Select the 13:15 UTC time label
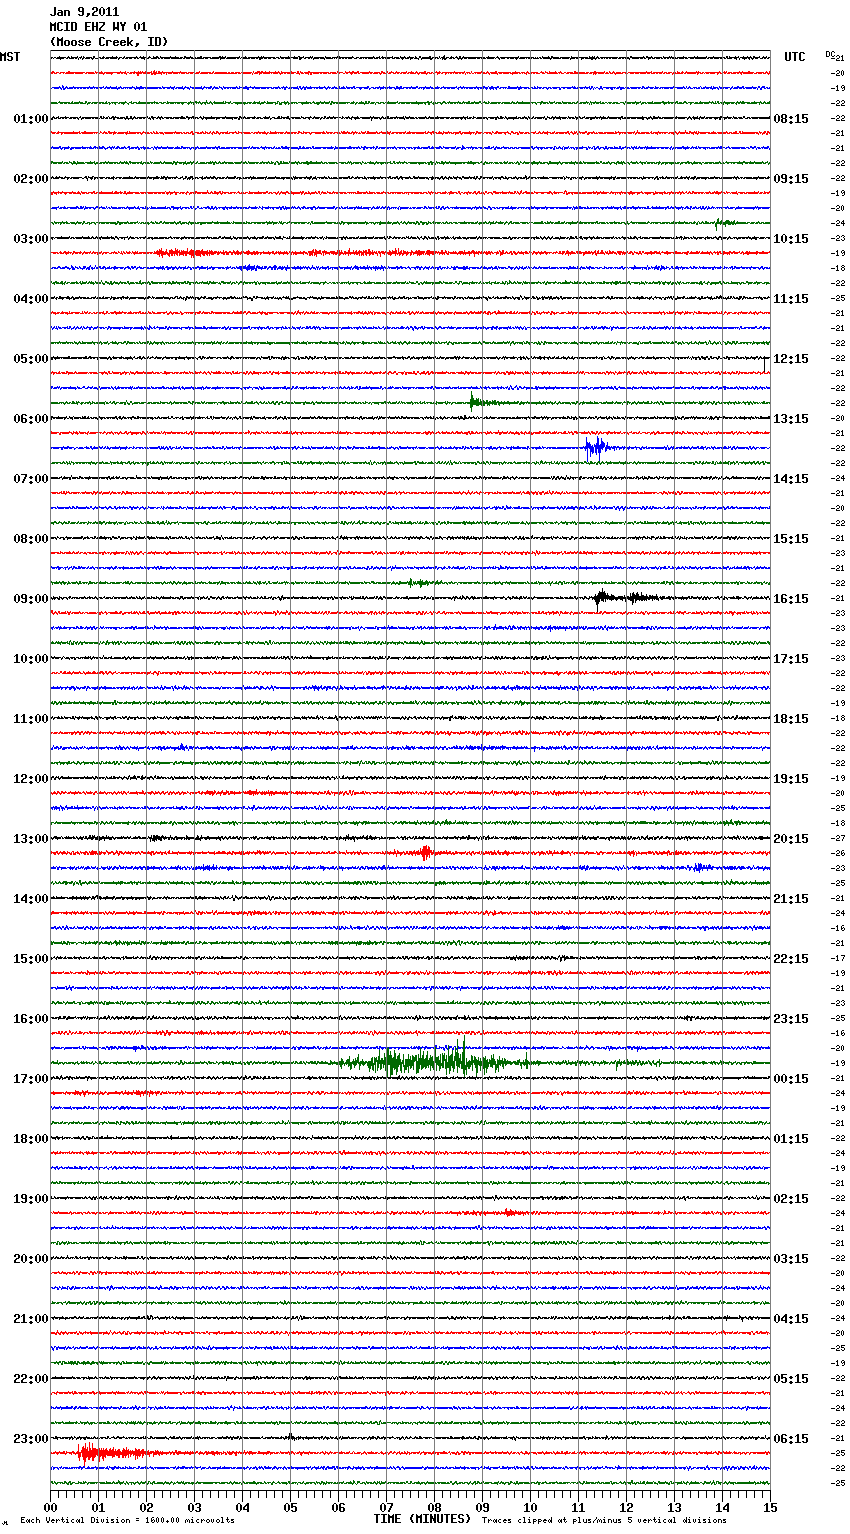850x1534 pixels. [791, 419]
